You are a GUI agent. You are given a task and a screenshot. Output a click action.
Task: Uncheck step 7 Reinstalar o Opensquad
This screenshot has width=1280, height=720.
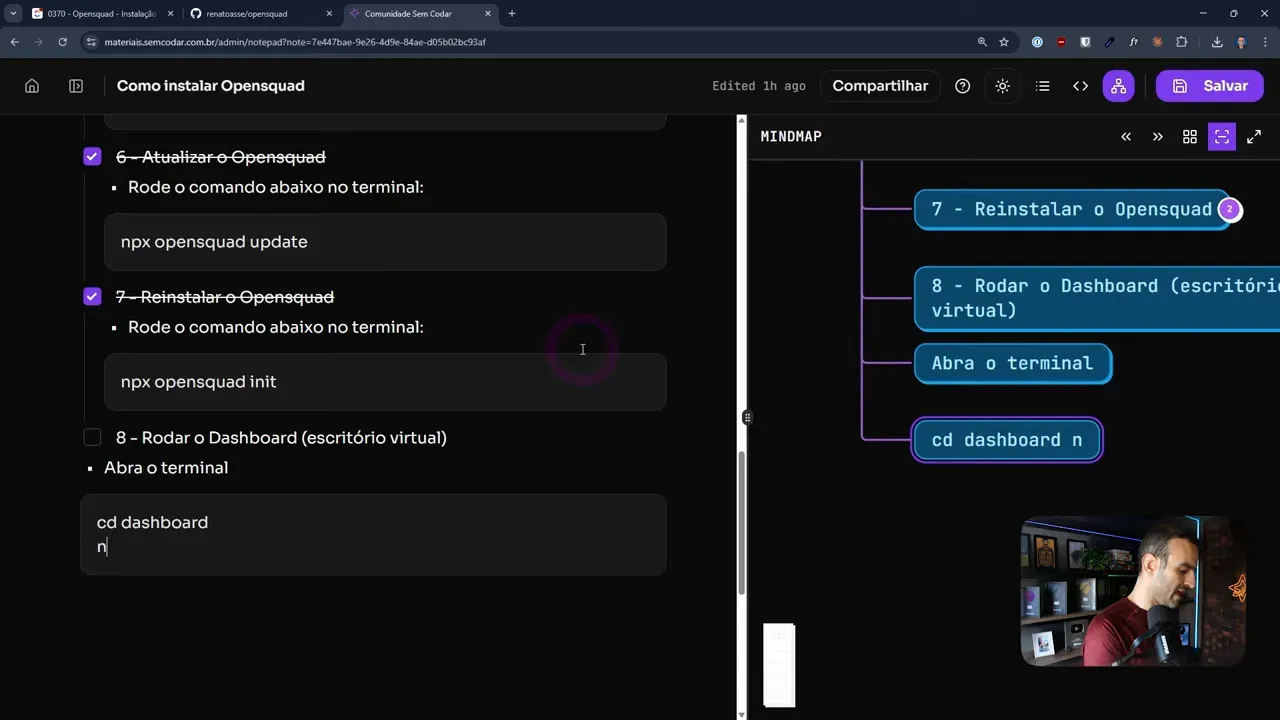[92, 296]
